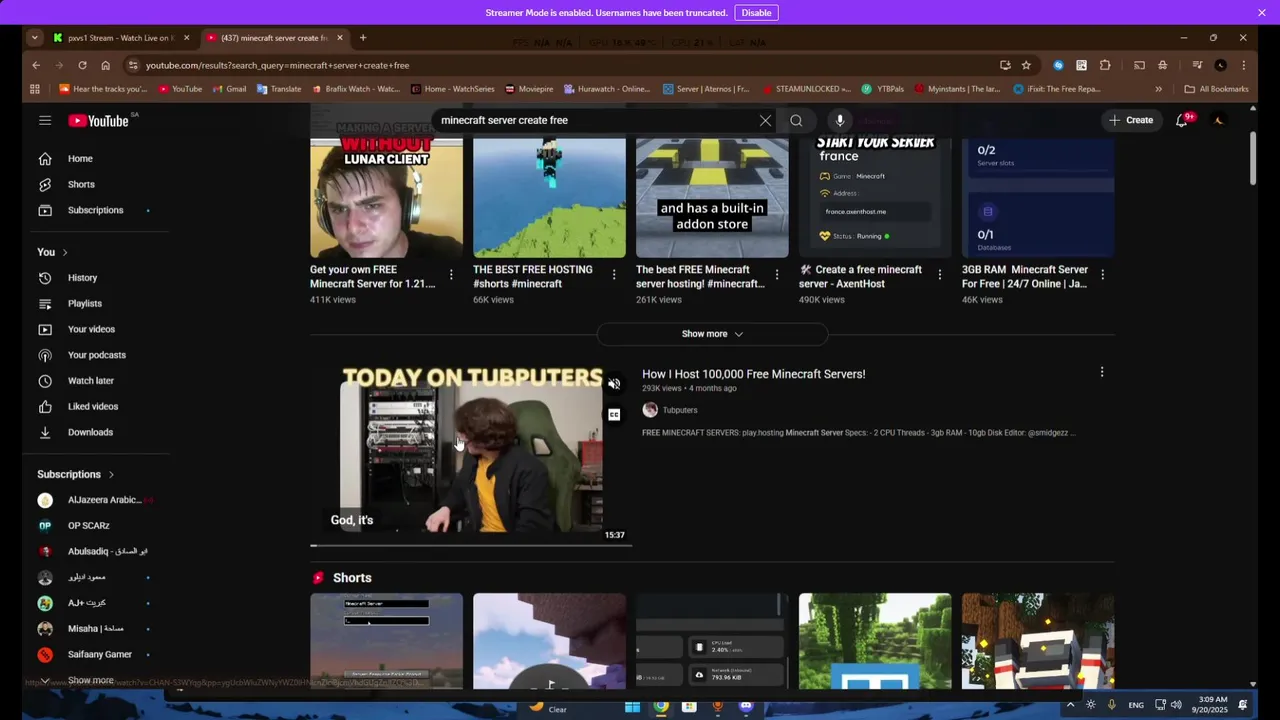Screen dimensions: 1280x720
Task: Expand Show more under shorts shelf
Action: coord(712,334)
